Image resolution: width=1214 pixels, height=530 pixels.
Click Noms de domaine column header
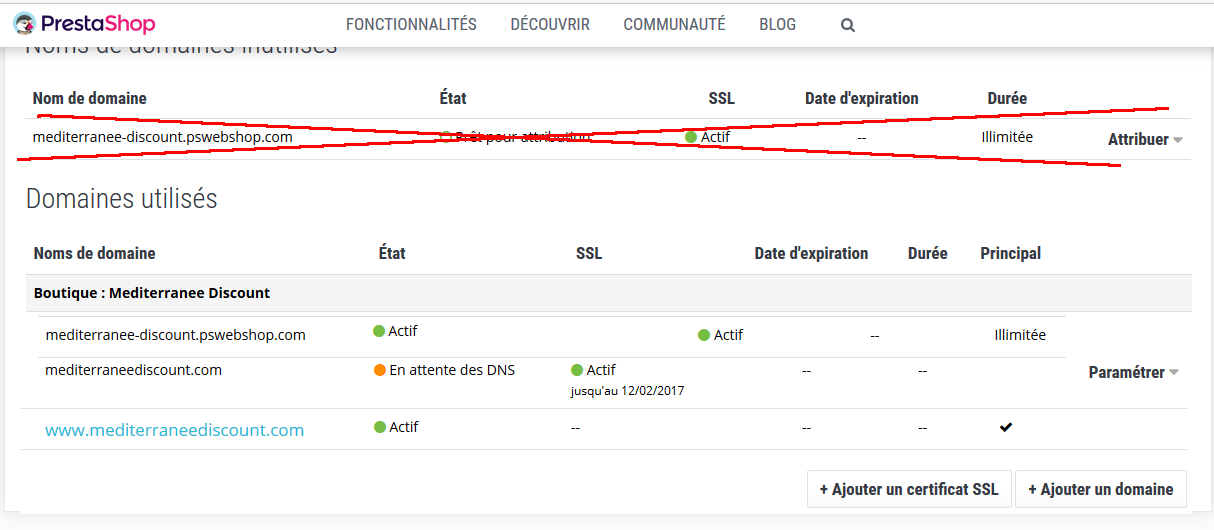coord(94,253)
